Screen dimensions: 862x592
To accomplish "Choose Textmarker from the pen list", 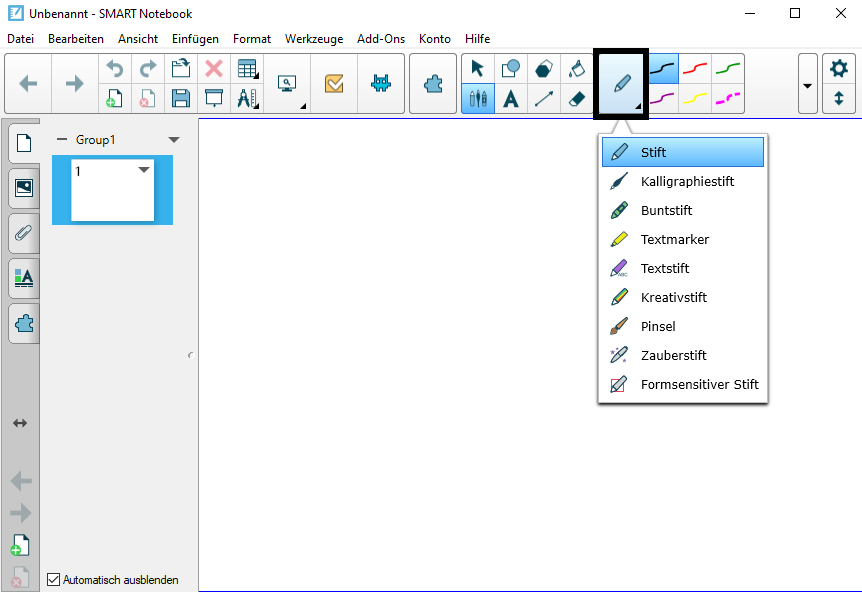I will point(675,239).
